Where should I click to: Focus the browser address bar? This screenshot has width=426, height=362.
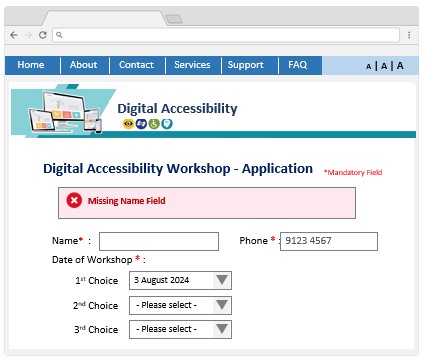(226, 35)
